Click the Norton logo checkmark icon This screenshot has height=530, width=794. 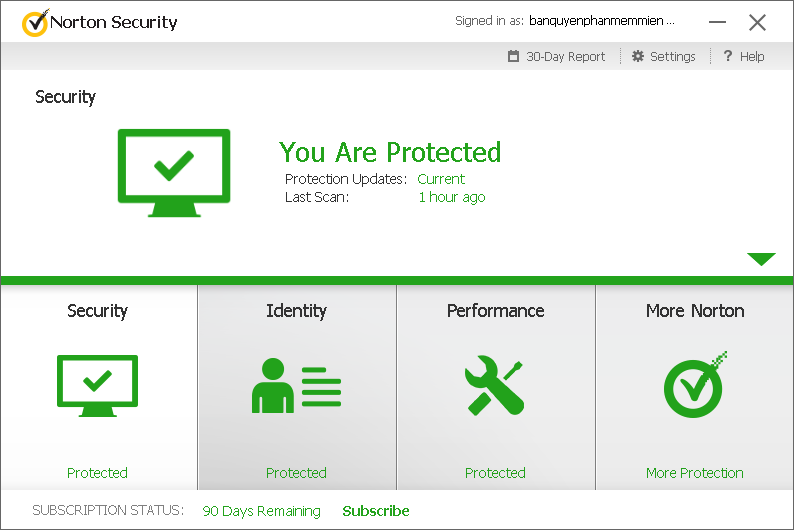coord(34,22)
